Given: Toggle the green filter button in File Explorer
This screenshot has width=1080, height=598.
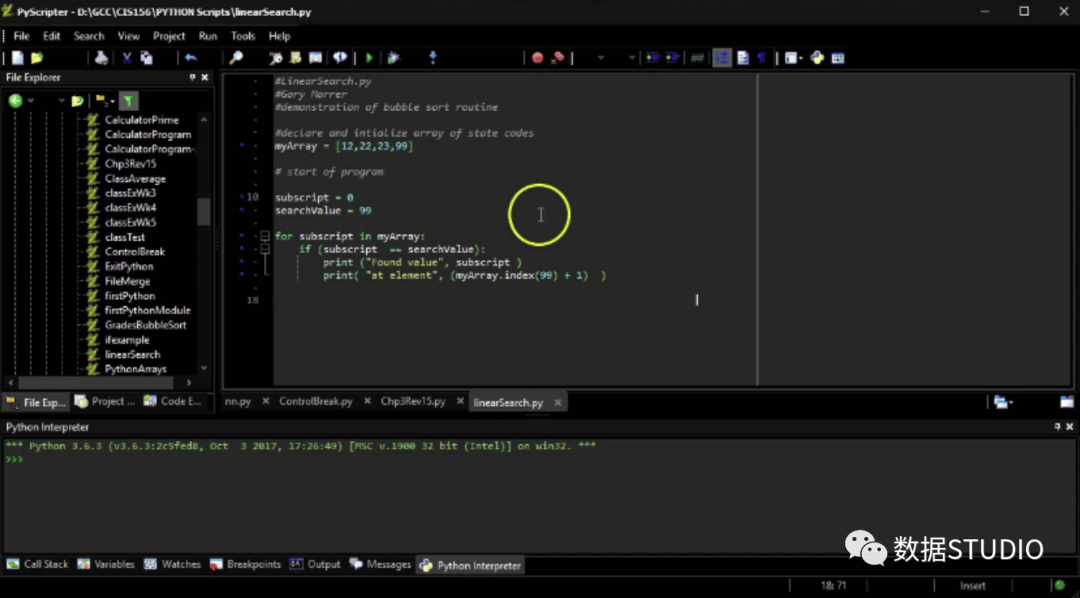Looking at the screenshot, I should [x=129, y=101].
